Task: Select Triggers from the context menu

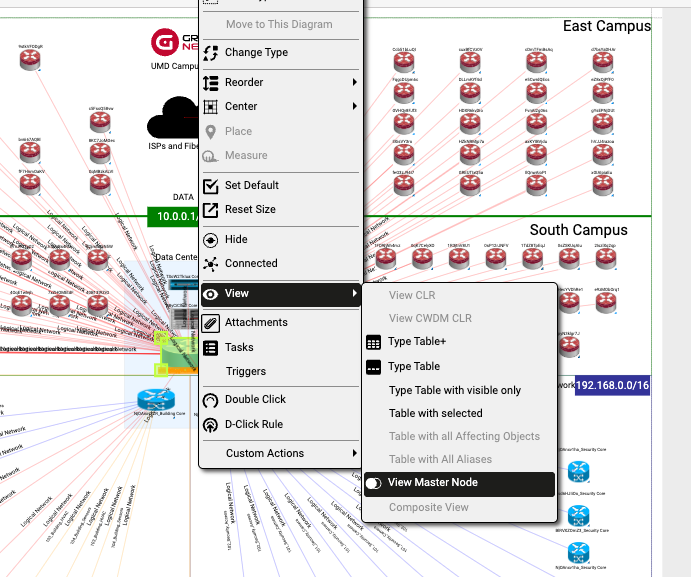Action: (245, 372)
